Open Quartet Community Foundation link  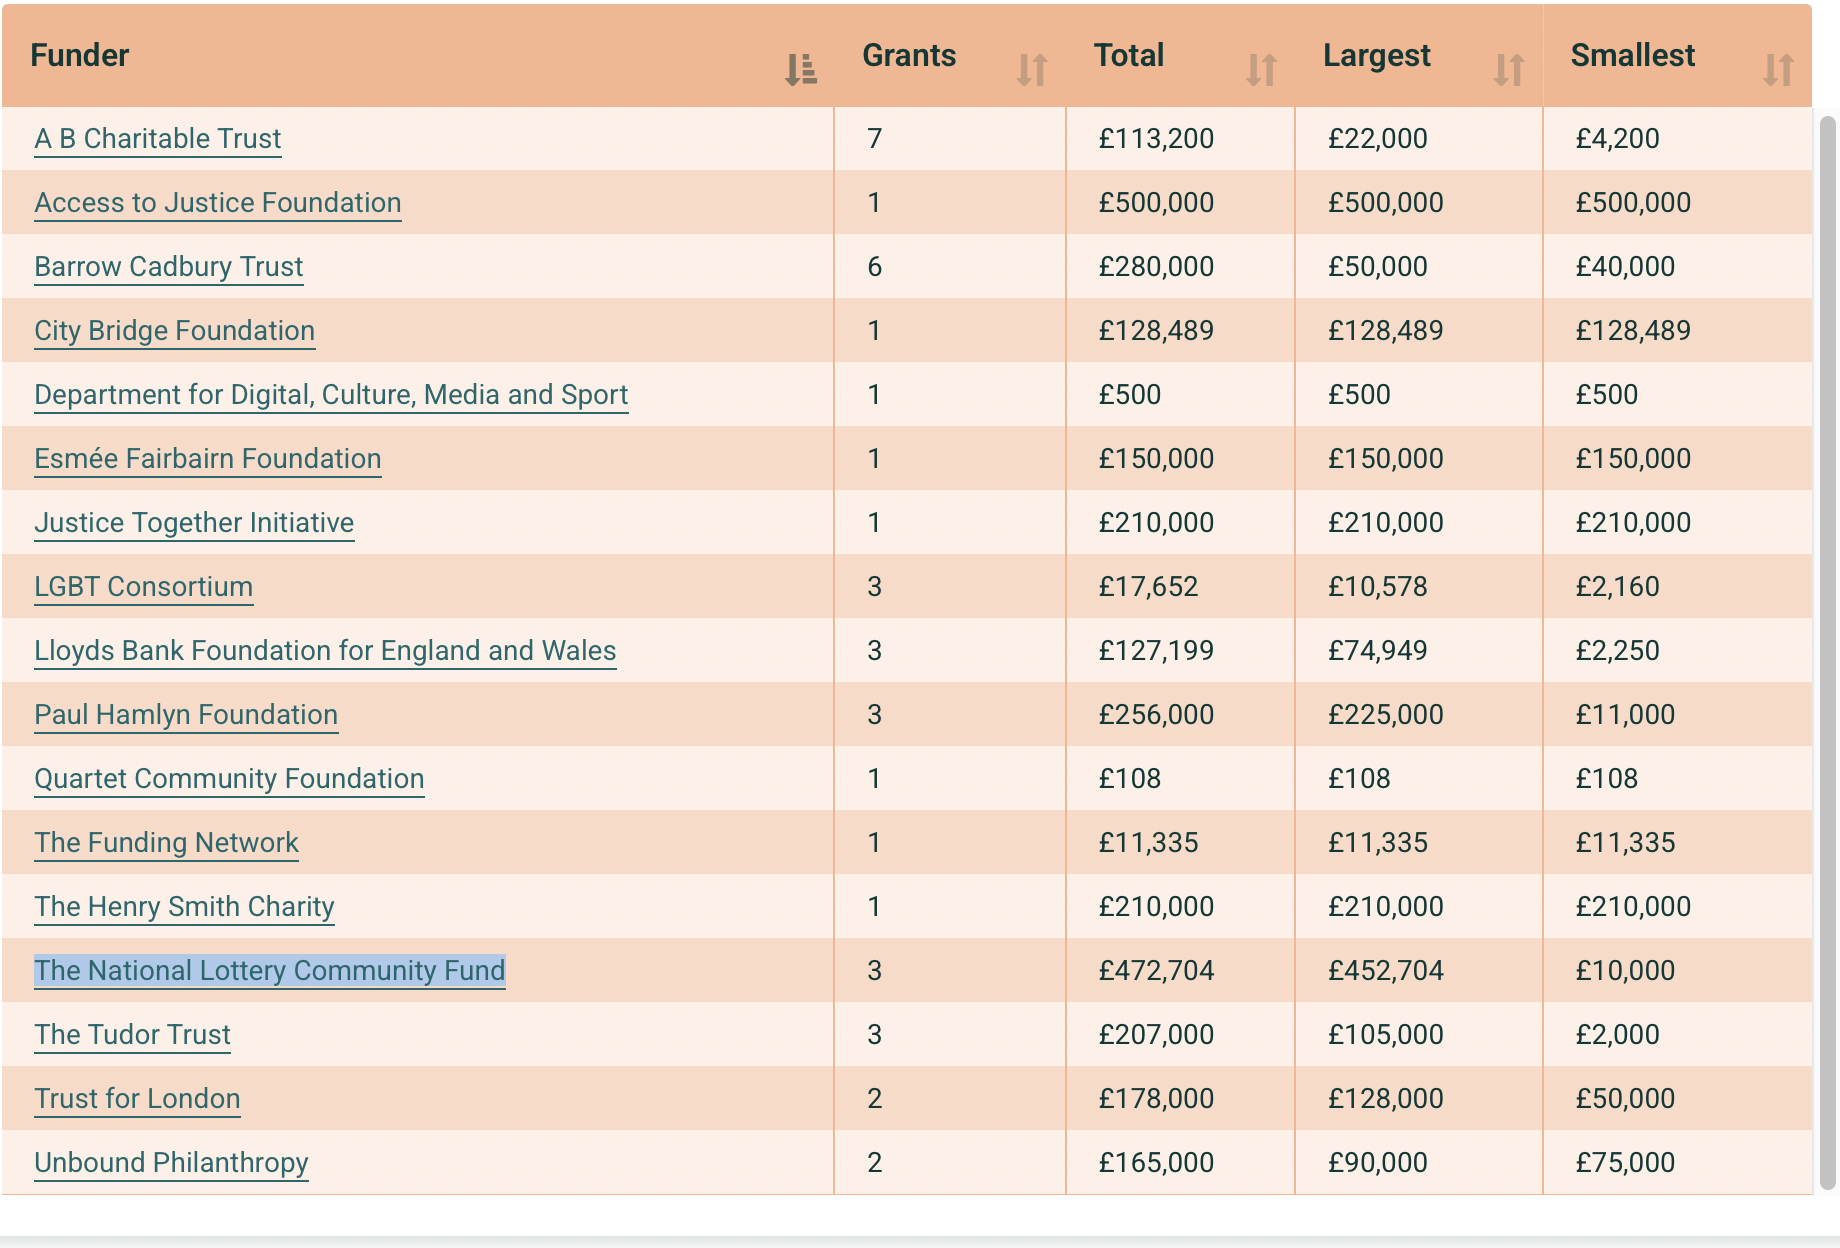pyautogui.click(x=229, y=779)
